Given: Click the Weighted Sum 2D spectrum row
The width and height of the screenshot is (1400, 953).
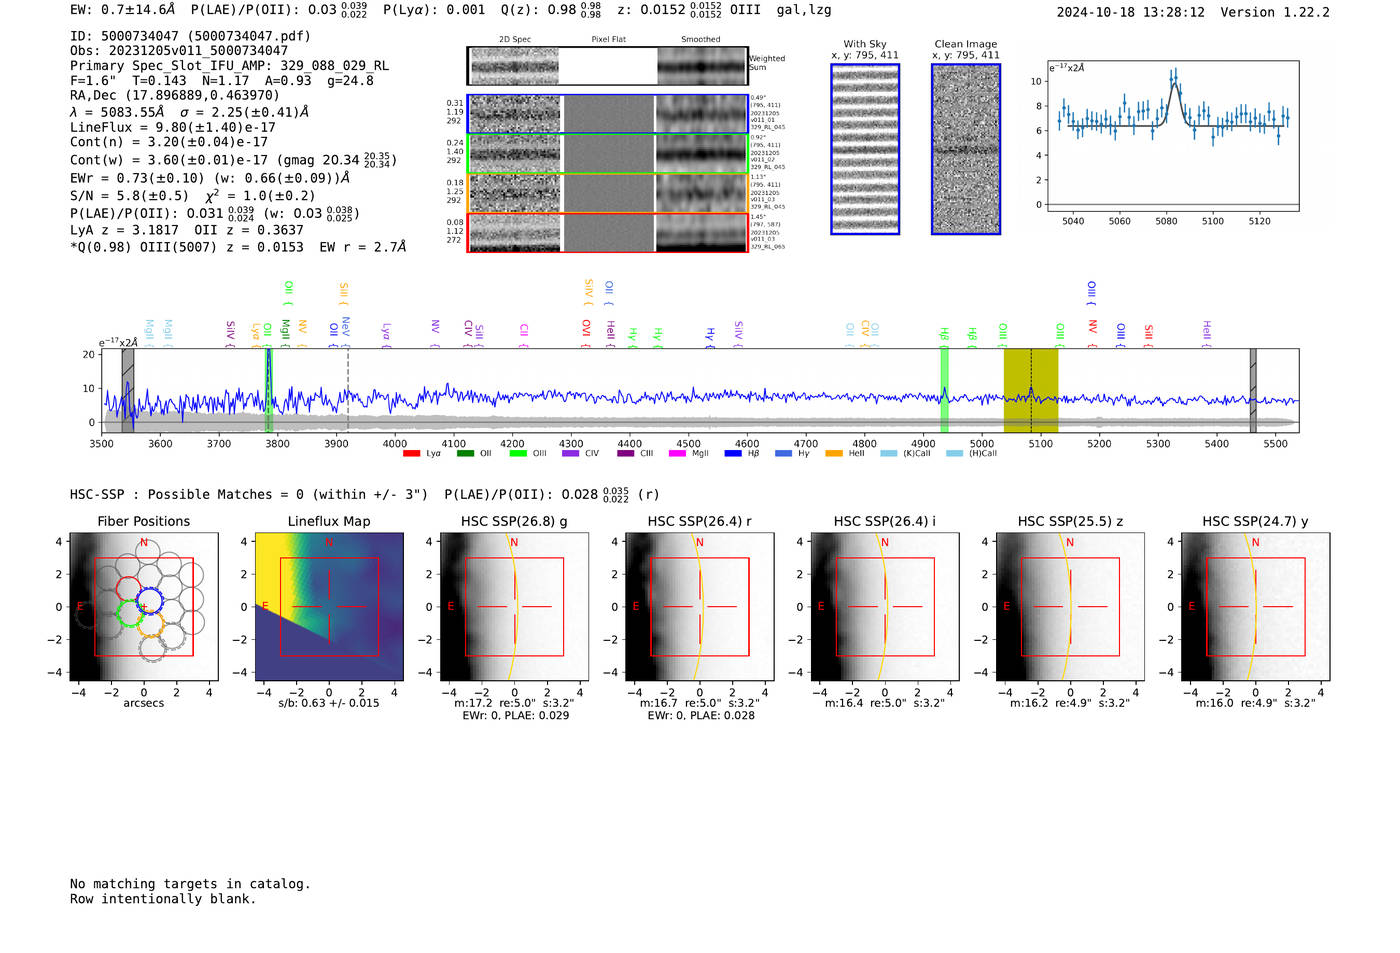Looking at the screenshot, I should pos(607,66).
